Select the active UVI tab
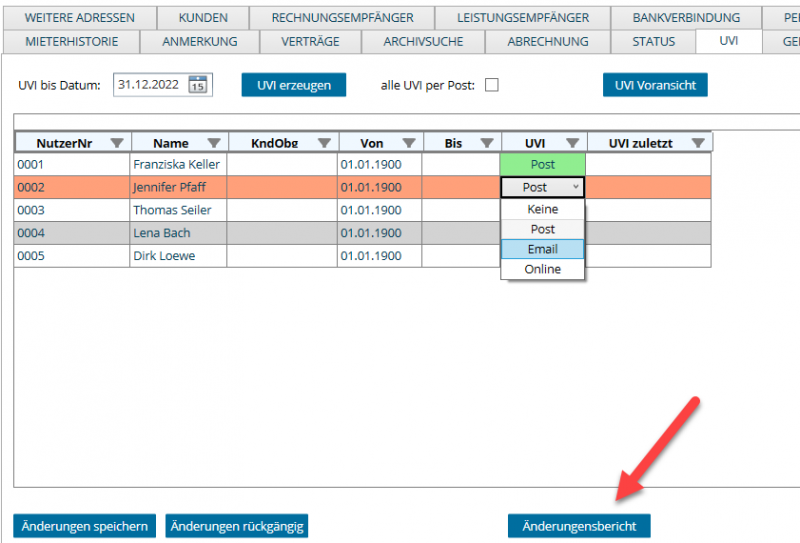Screen dimensions: 800x543 click(729, 41)
